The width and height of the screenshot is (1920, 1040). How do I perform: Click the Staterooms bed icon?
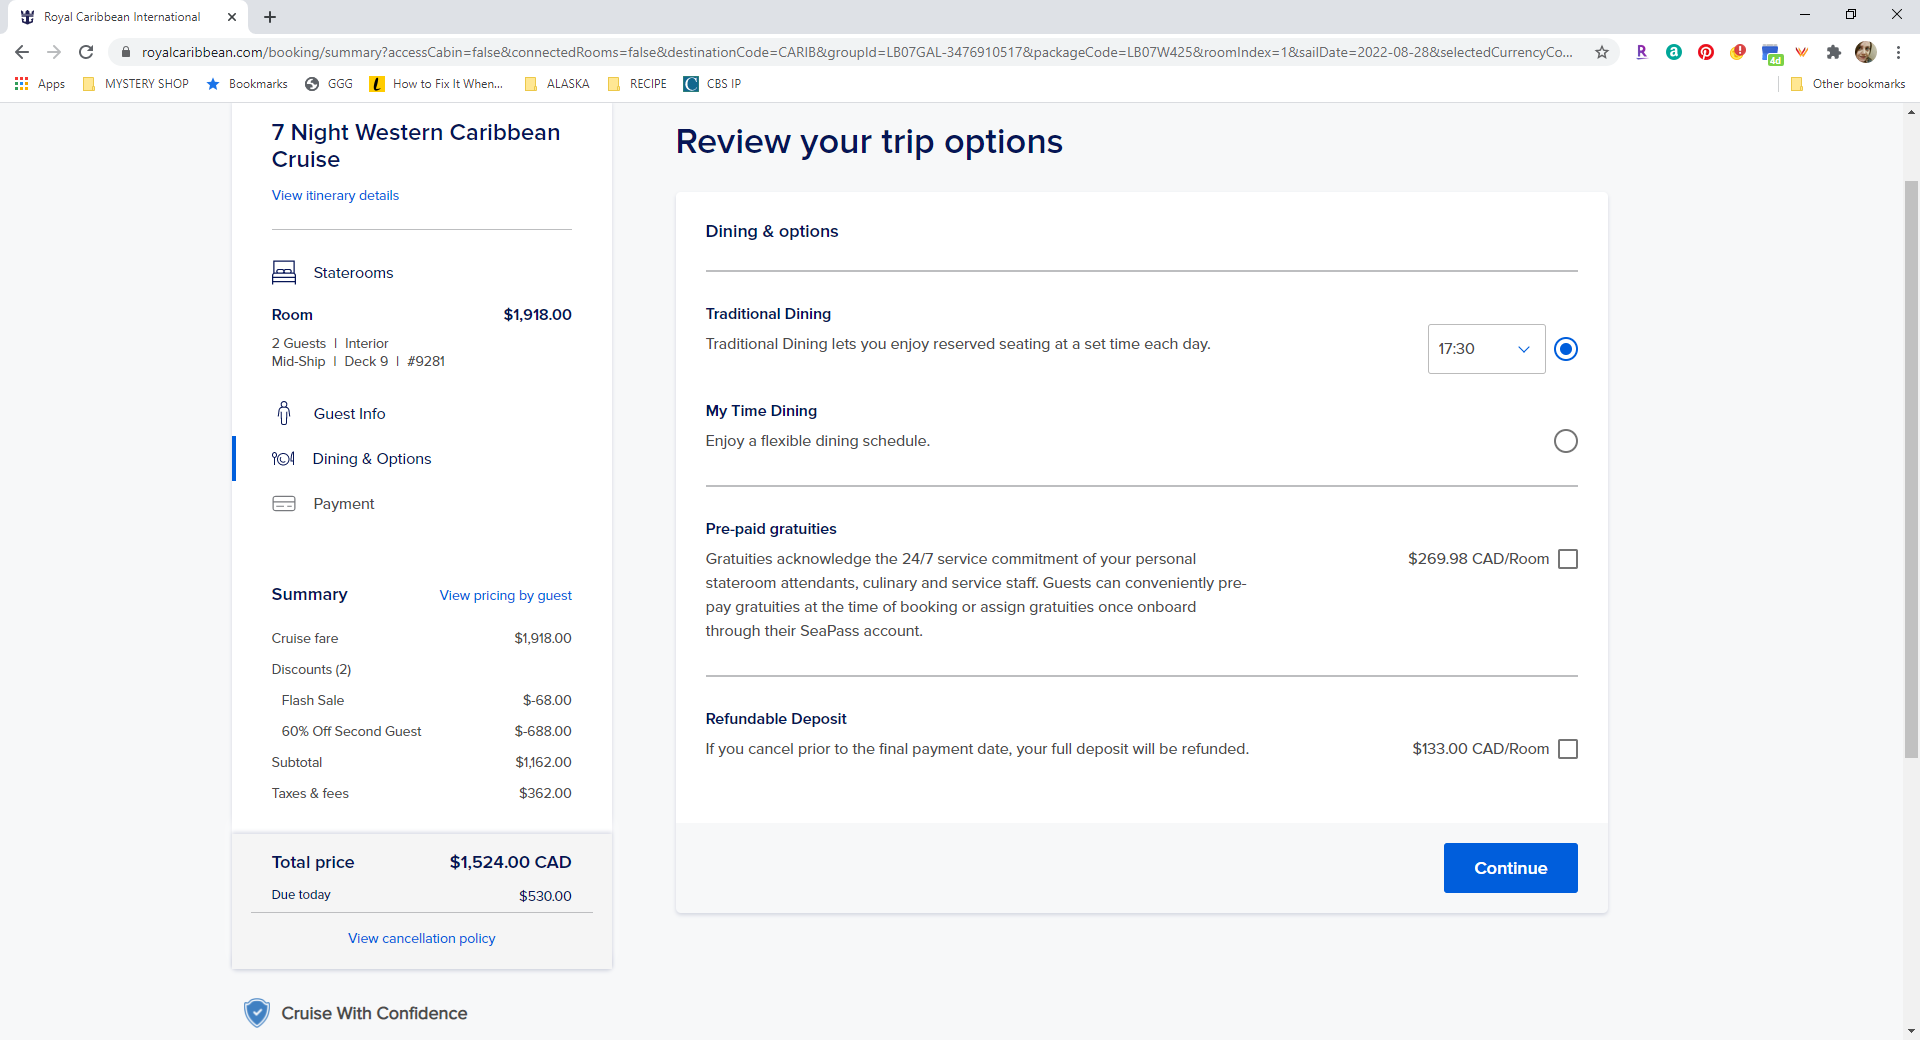point(284,272)
